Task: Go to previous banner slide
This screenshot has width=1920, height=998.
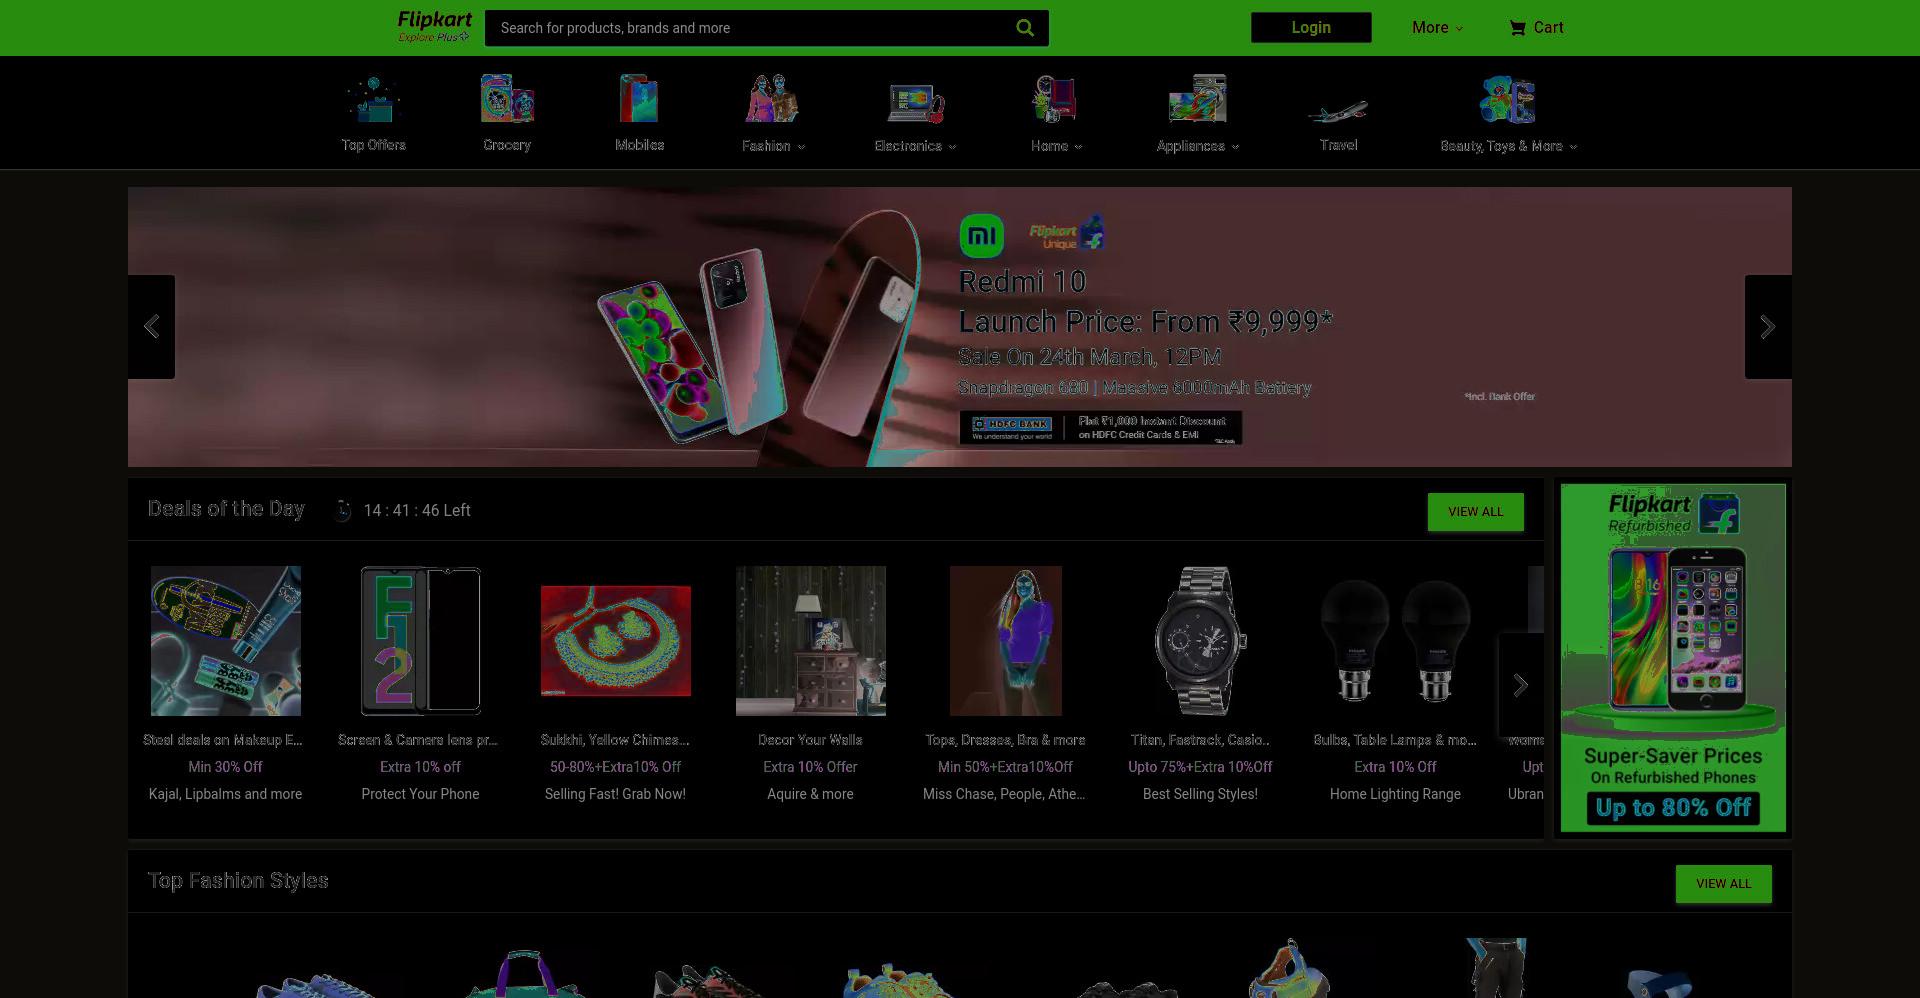Action: tap(151, 327)
